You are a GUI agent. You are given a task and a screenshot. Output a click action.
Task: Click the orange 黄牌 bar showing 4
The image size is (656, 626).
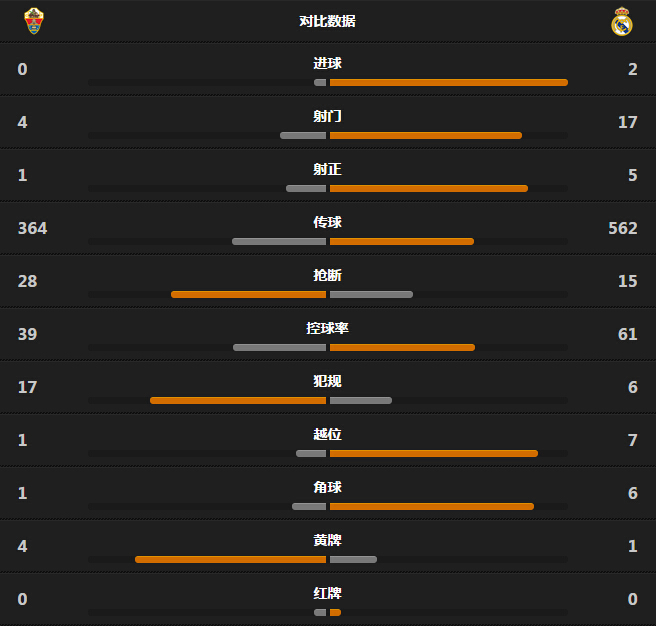(x=231, y=559)
